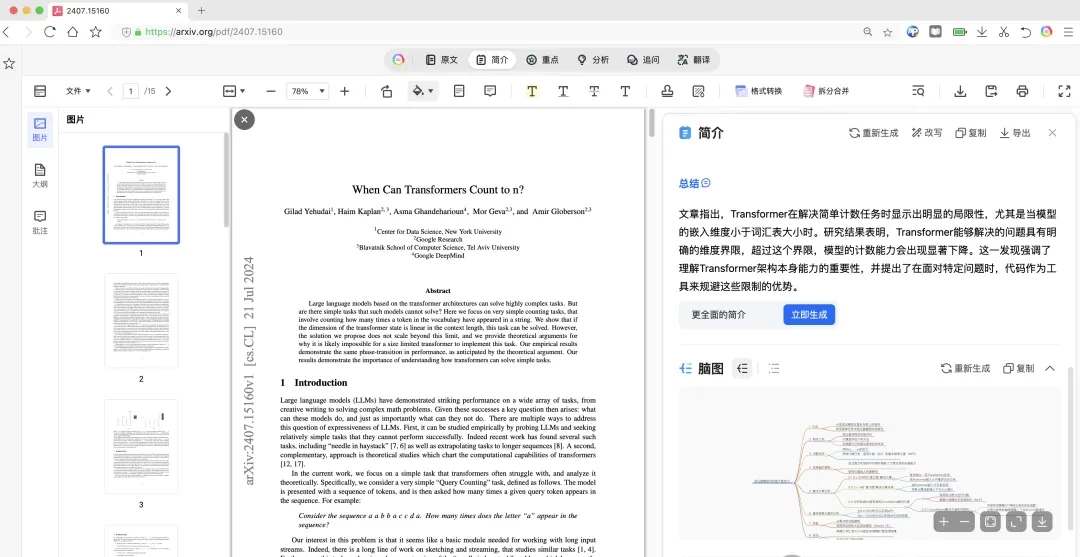Viewport: 1080px width, 557px height.
Task: Zoom out the mind map
Action: pyautogui.click(x=965, y=522)
